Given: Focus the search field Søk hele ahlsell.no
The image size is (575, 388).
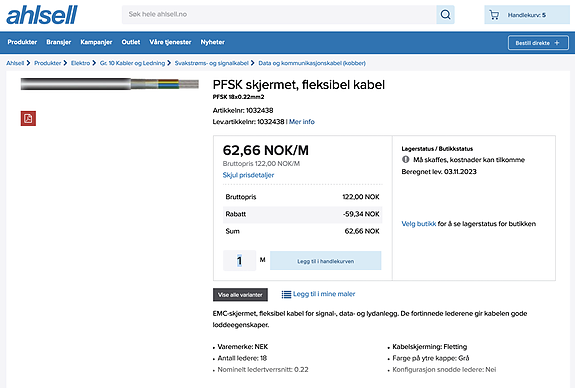Looking at the screenshot, I should [279, 15].
